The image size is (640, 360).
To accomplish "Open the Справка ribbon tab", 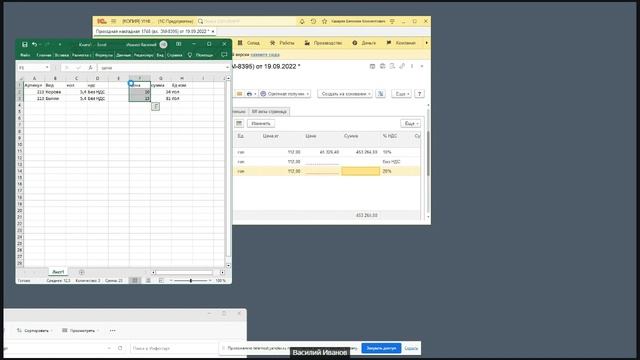I will click(x=174, y=55).
